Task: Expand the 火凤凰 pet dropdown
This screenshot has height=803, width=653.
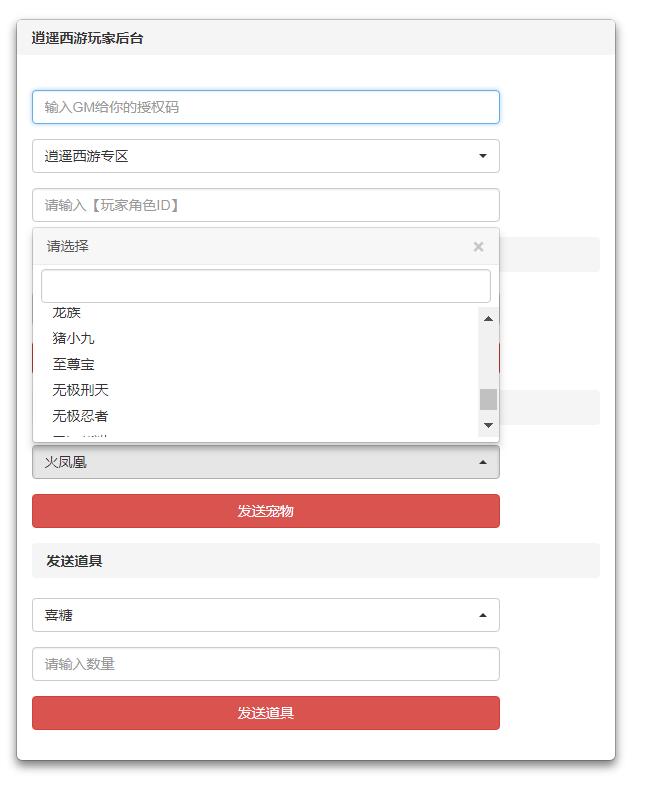Action: point(265,462)
